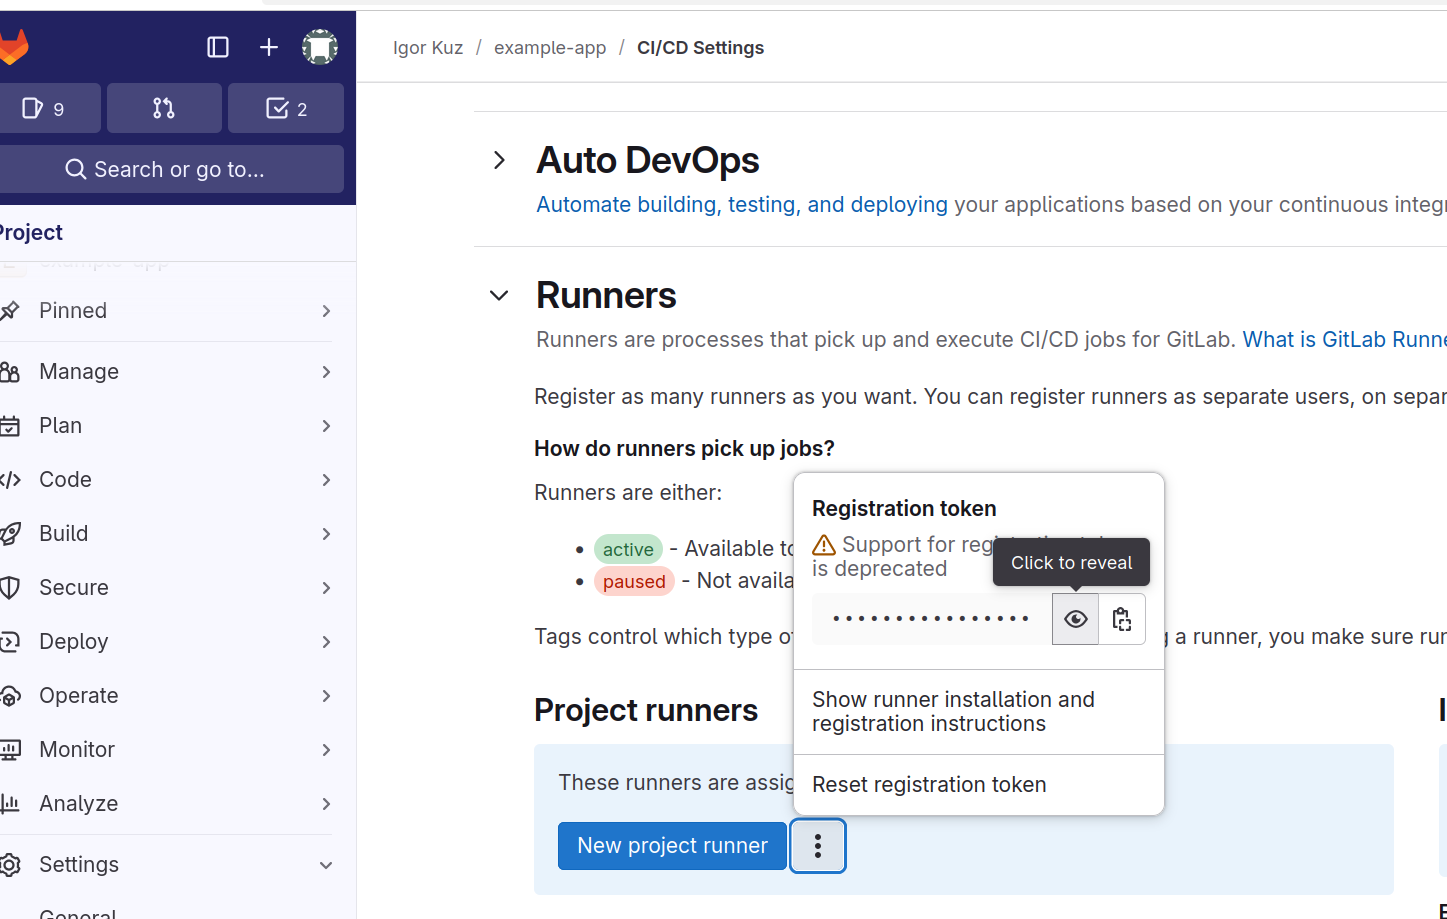Open the create new plus menu
Image resolution: width=1447 pixels, height=919 pixels.
coord(269,47)
